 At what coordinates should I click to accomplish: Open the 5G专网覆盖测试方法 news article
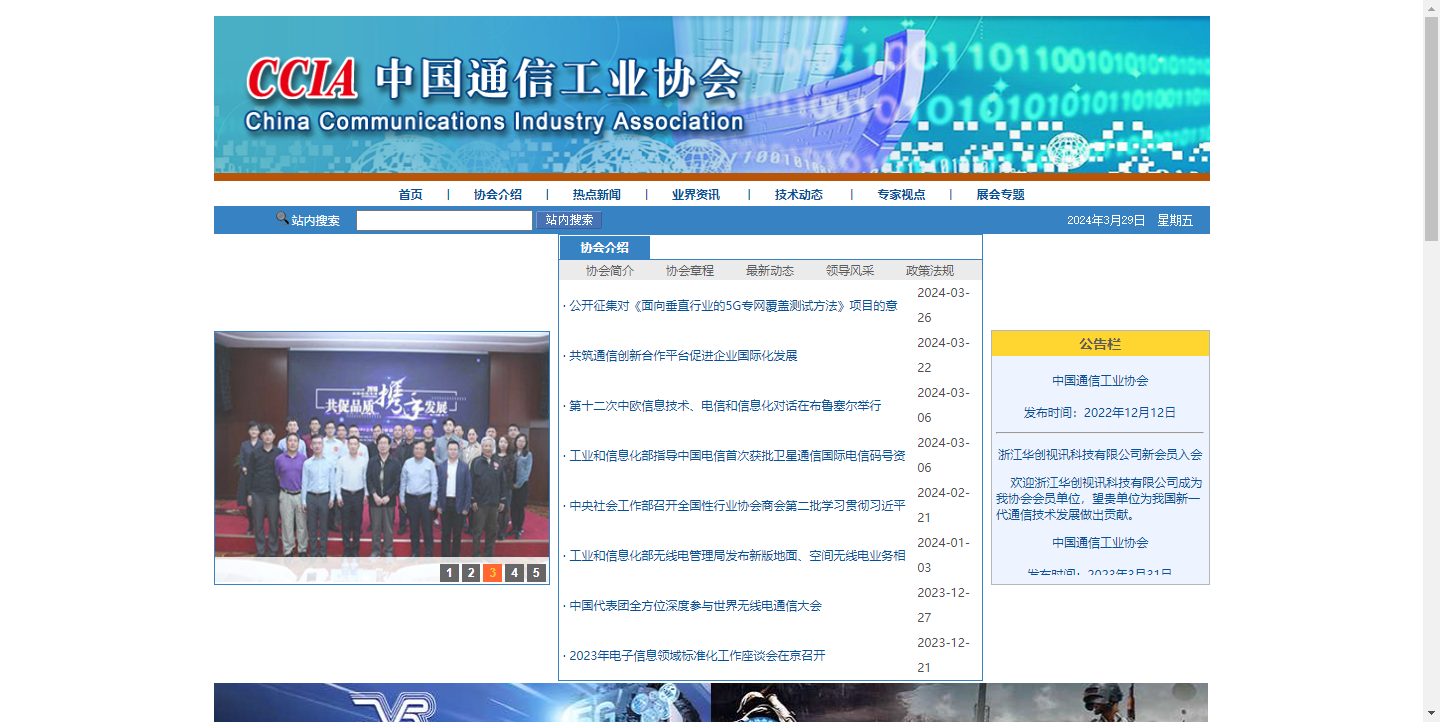[x=733, y=306]
